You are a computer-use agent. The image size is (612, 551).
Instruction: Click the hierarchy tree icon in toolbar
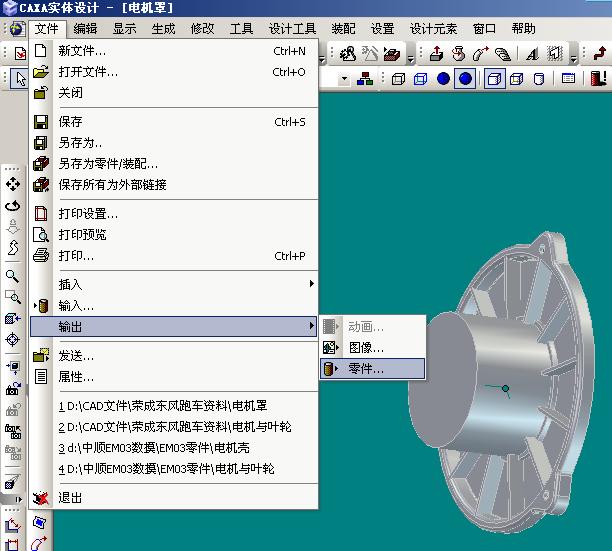tap(365, 79)
